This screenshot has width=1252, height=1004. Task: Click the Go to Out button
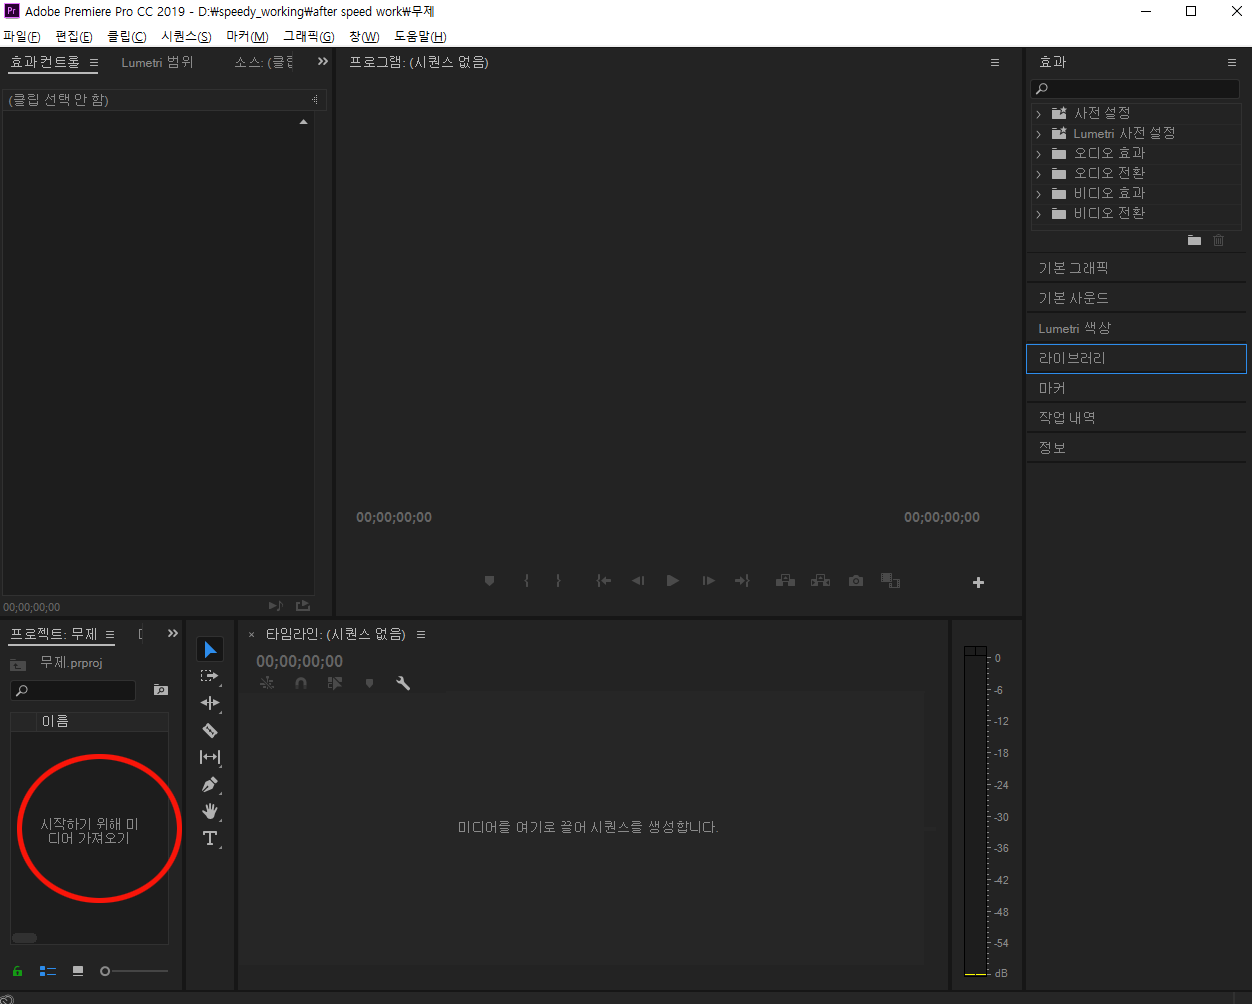(x=742, y=581)
